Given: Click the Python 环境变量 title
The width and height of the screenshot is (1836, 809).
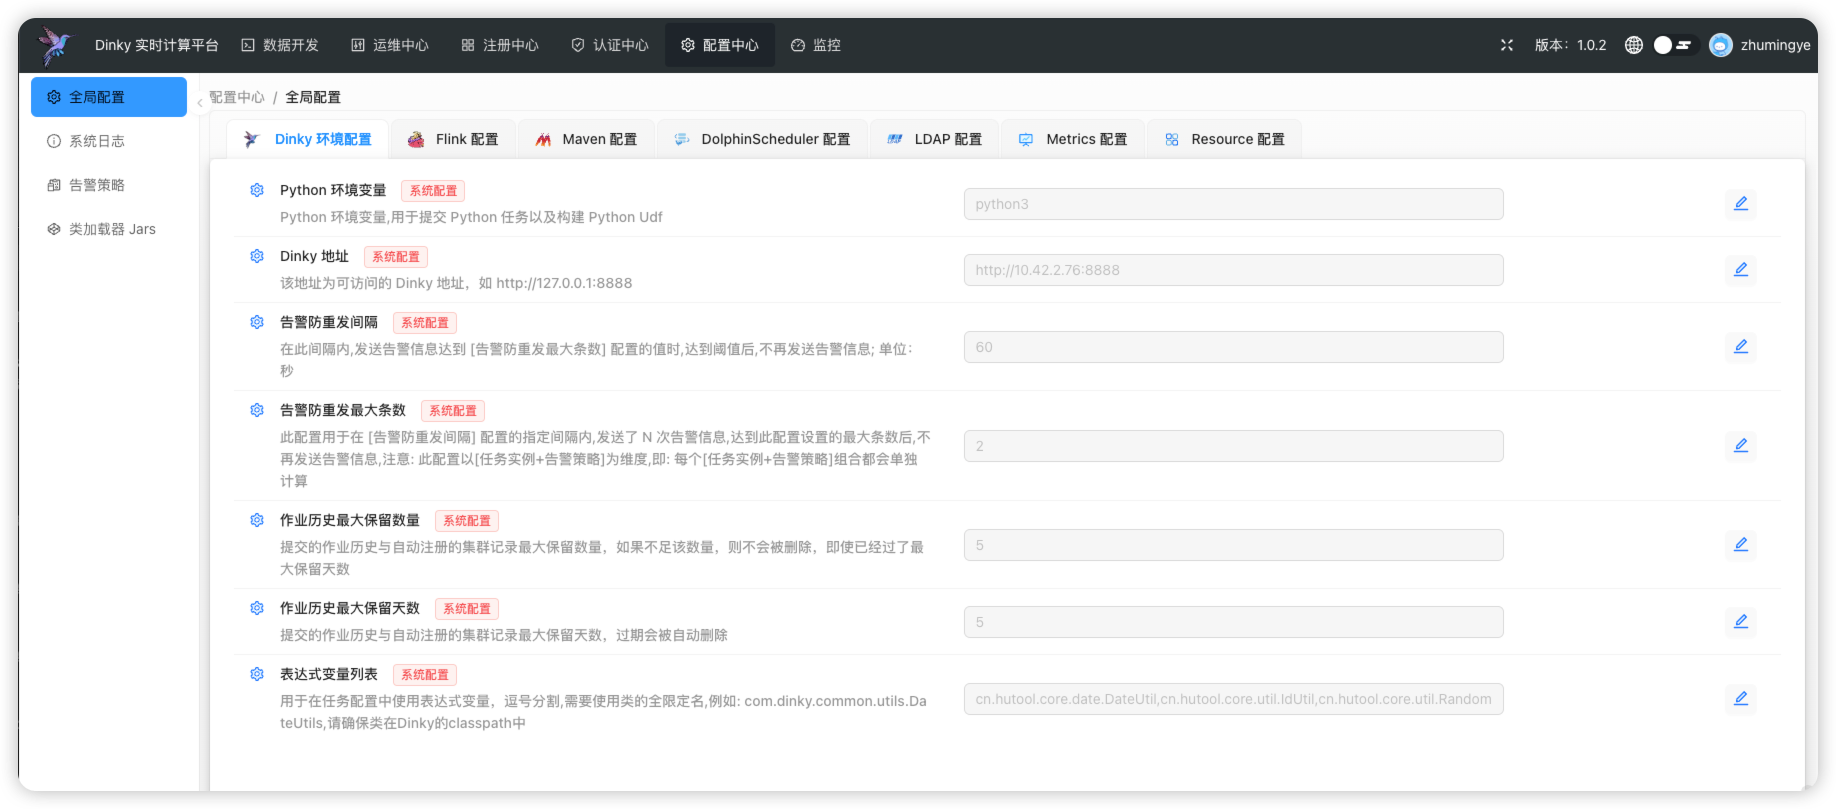Looking at the screenshot, I should pyautogui.click(x=333, y=190).
